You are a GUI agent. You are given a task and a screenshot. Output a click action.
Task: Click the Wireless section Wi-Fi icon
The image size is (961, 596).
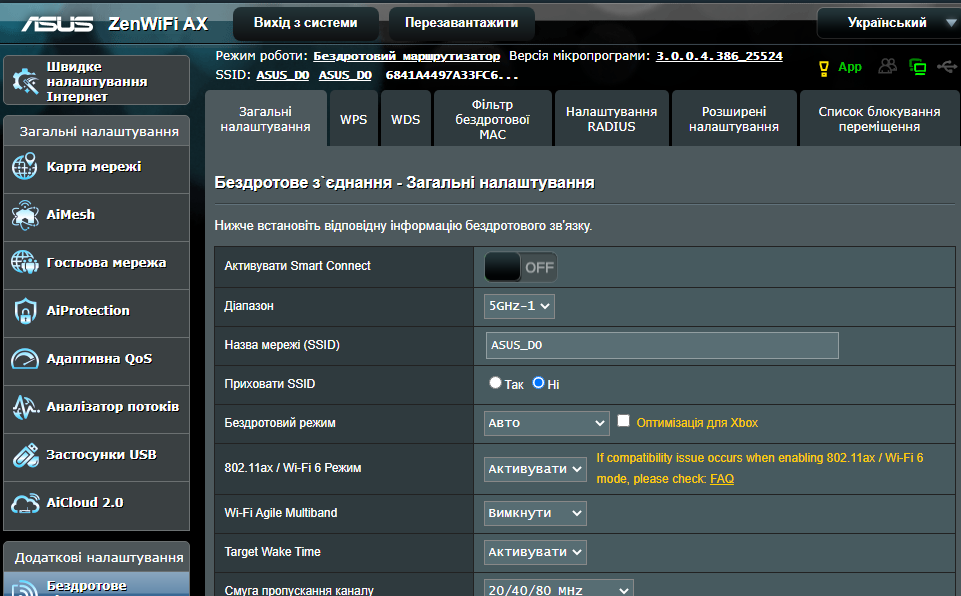pos(25,588)
